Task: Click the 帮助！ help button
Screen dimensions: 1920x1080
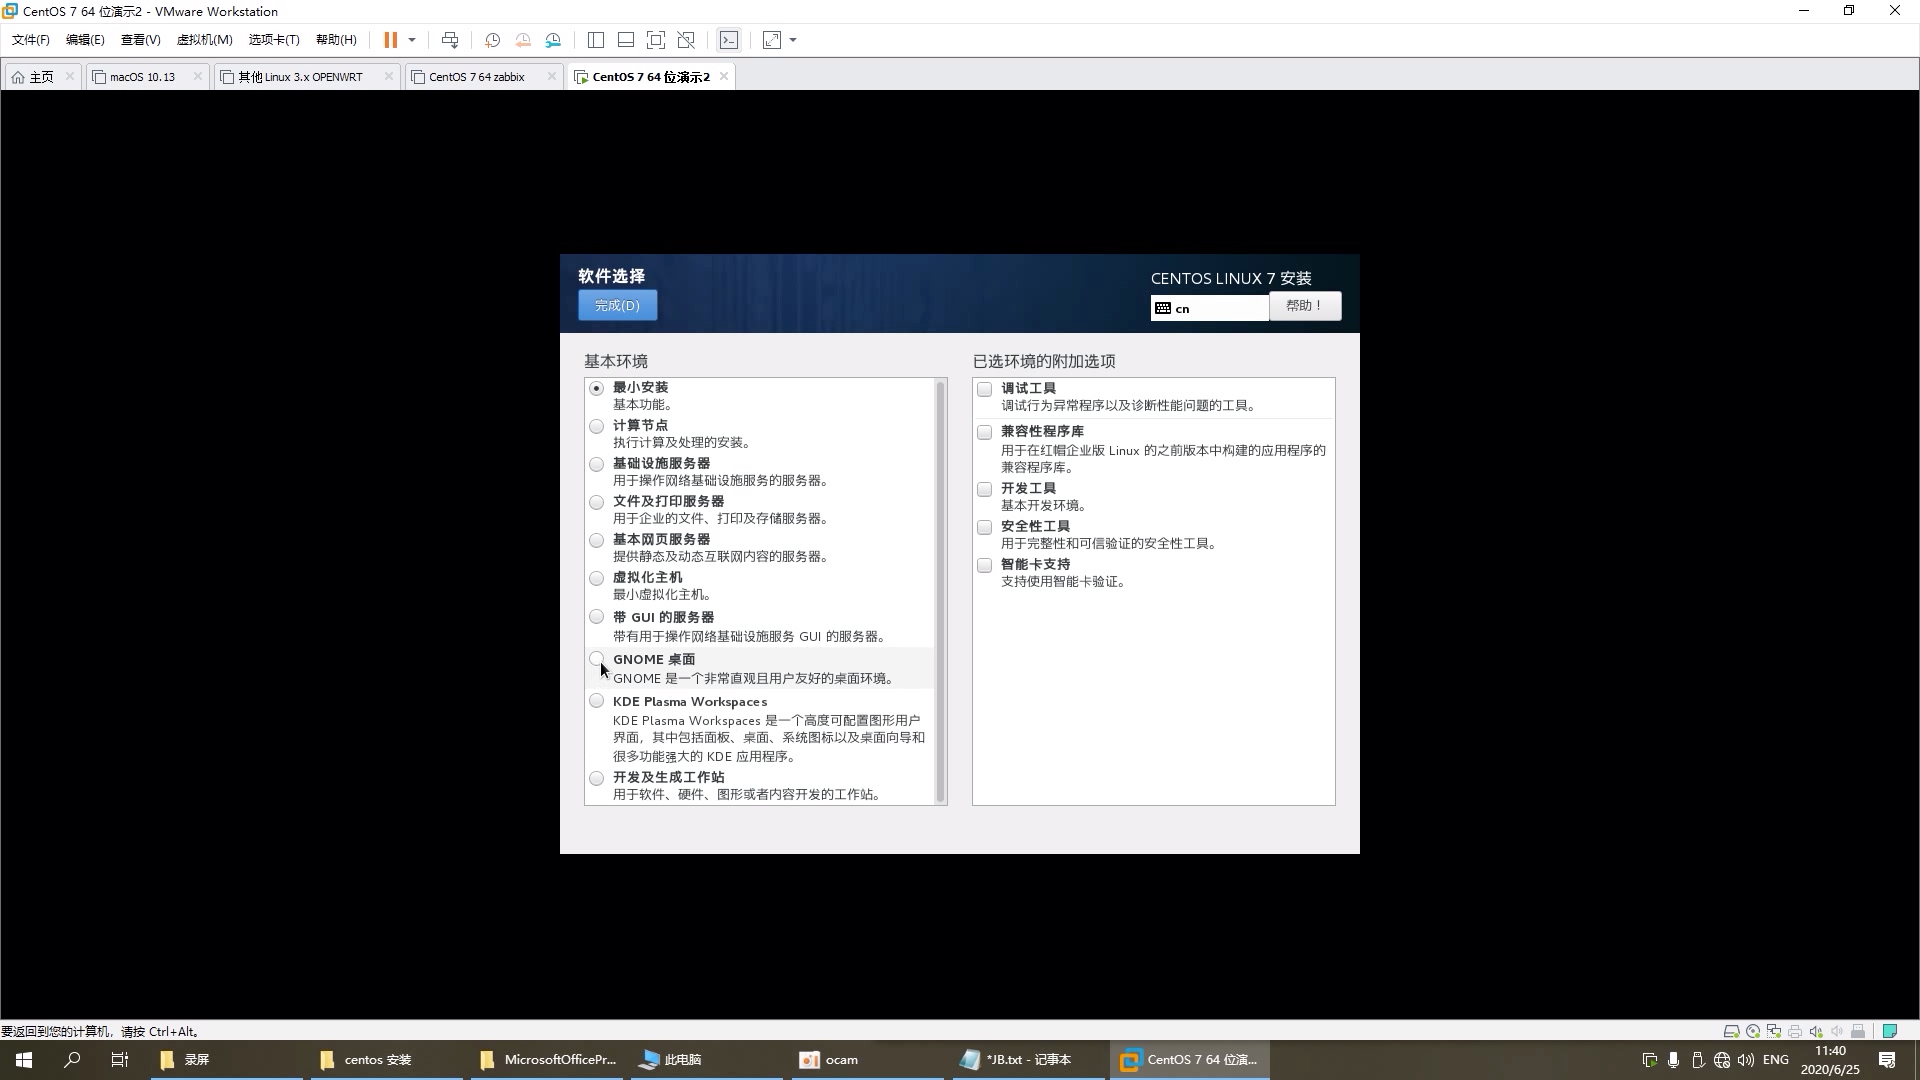Action: tap(1305, 306)
